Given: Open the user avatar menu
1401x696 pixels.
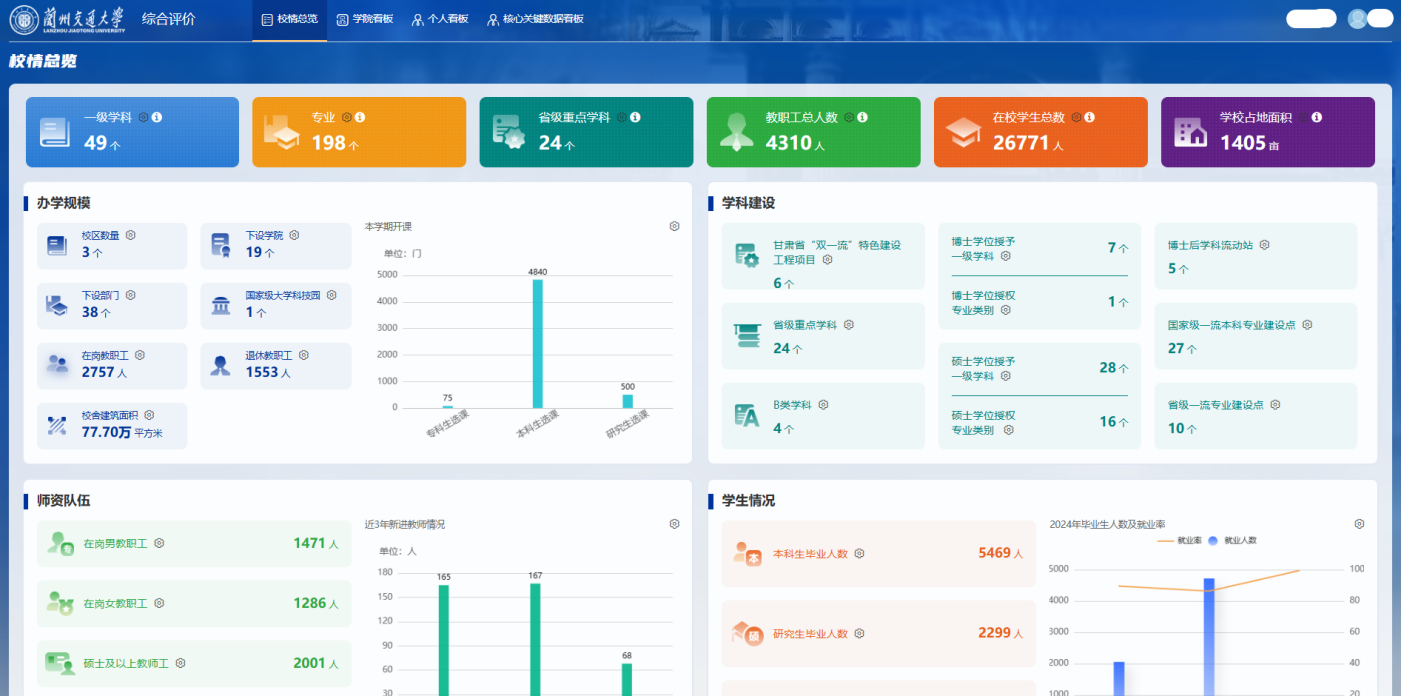Looking at the screenshot, I should point(1357,18).
